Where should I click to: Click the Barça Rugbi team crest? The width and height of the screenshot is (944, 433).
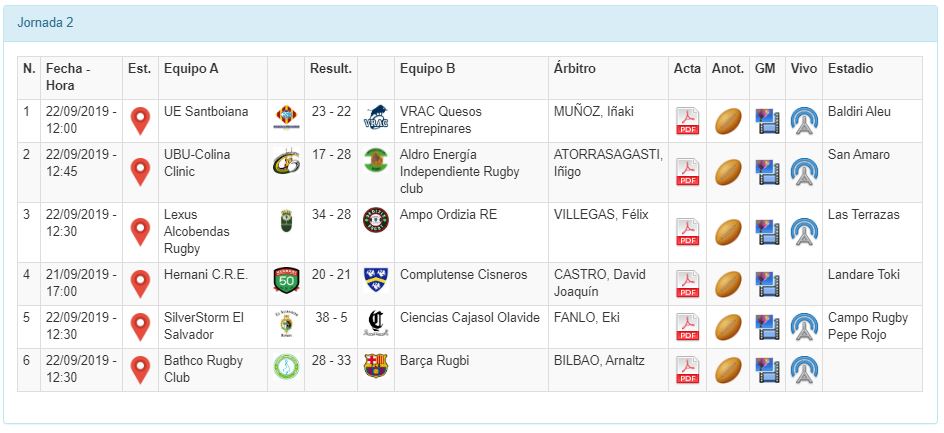coord(375,366)
